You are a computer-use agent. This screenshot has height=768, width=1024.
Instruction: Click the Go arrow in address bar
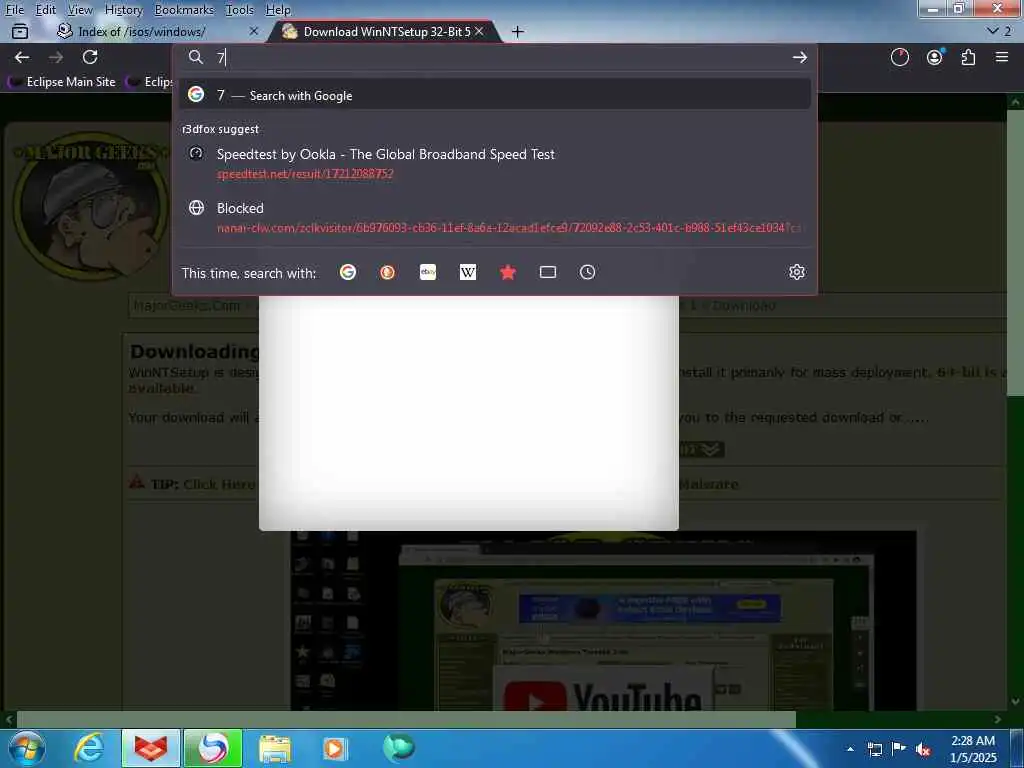(799, 57)
